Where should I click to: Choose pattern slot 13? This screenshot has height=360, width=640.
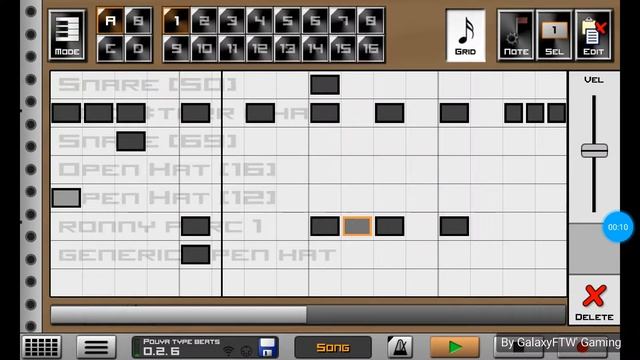coord(287,48)
